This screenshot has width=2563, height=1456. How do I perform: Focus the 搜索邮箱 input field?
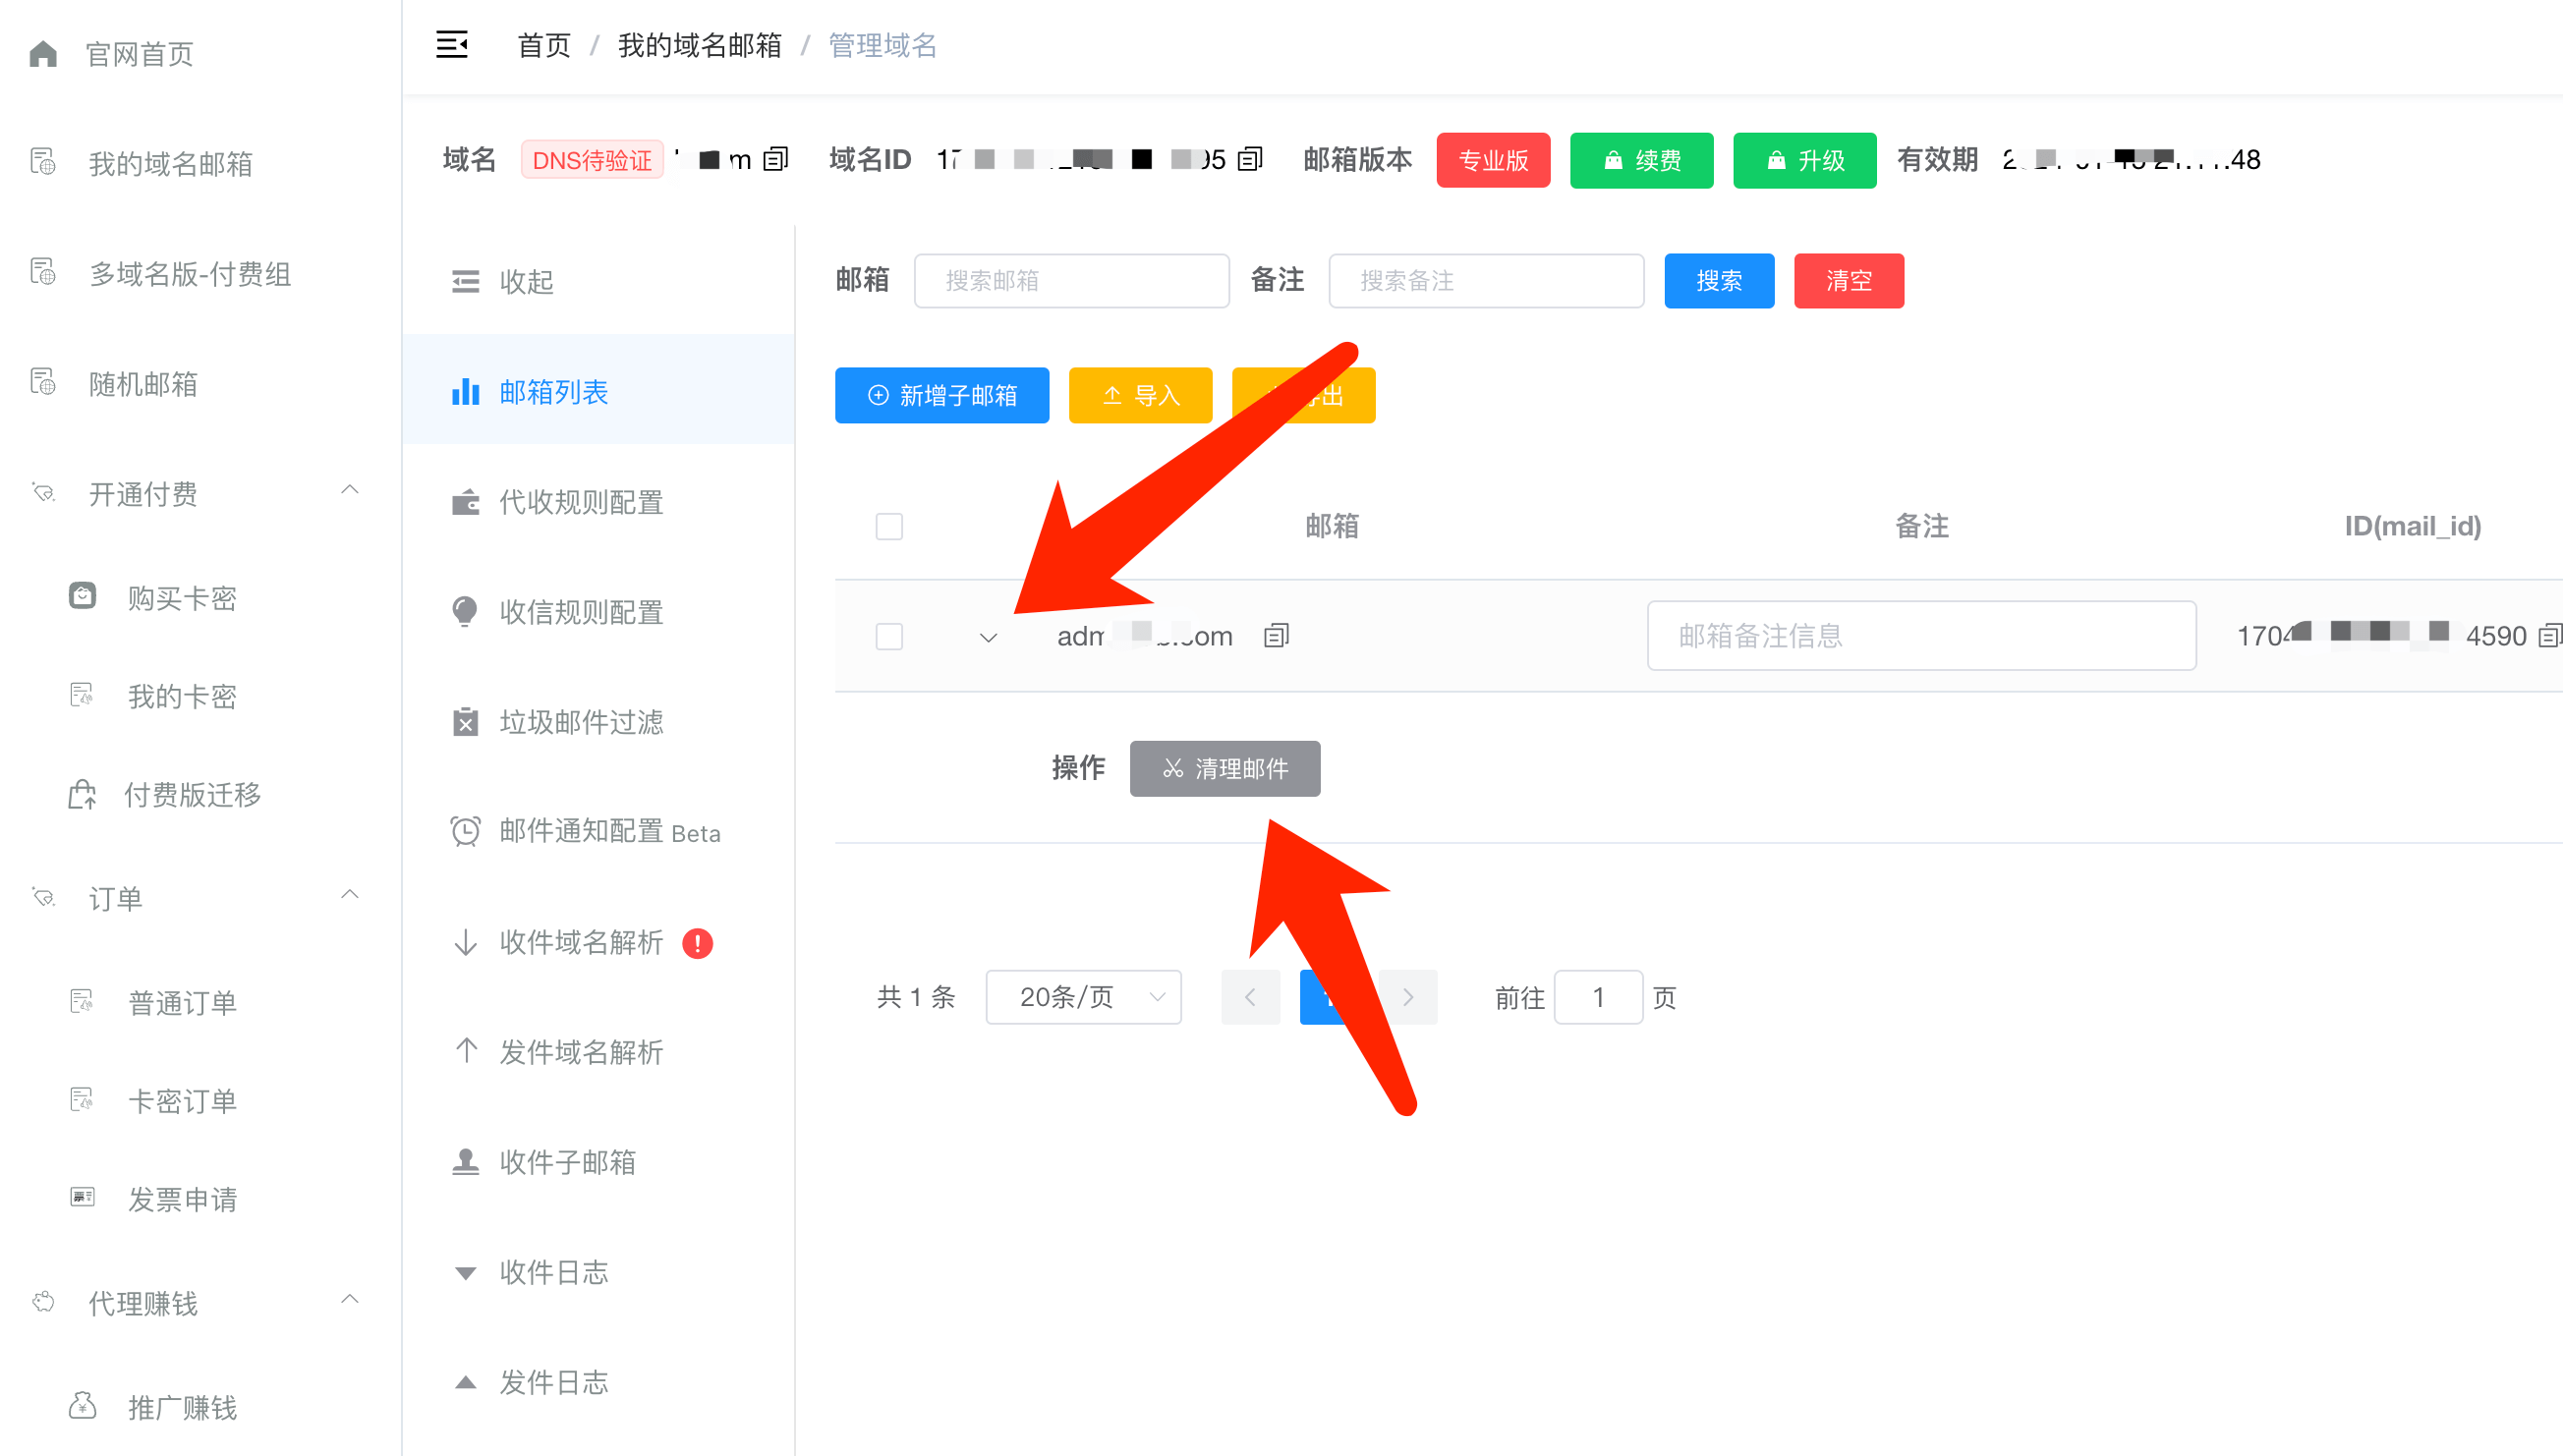click(1071, 281)
